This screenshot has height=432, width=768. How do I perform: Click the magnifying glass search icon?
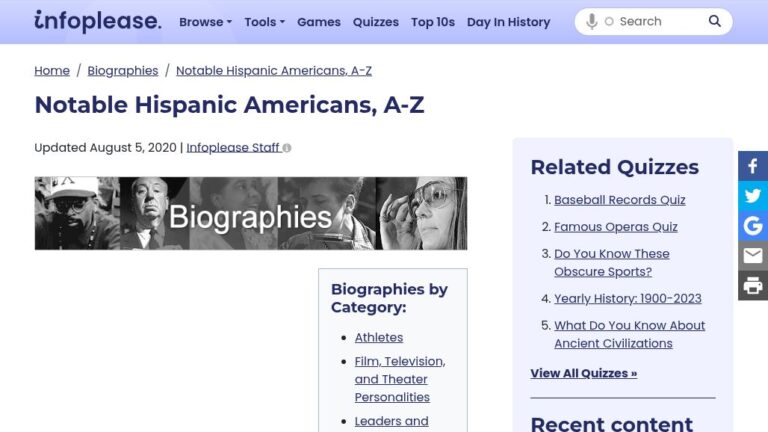coord(715,21)
